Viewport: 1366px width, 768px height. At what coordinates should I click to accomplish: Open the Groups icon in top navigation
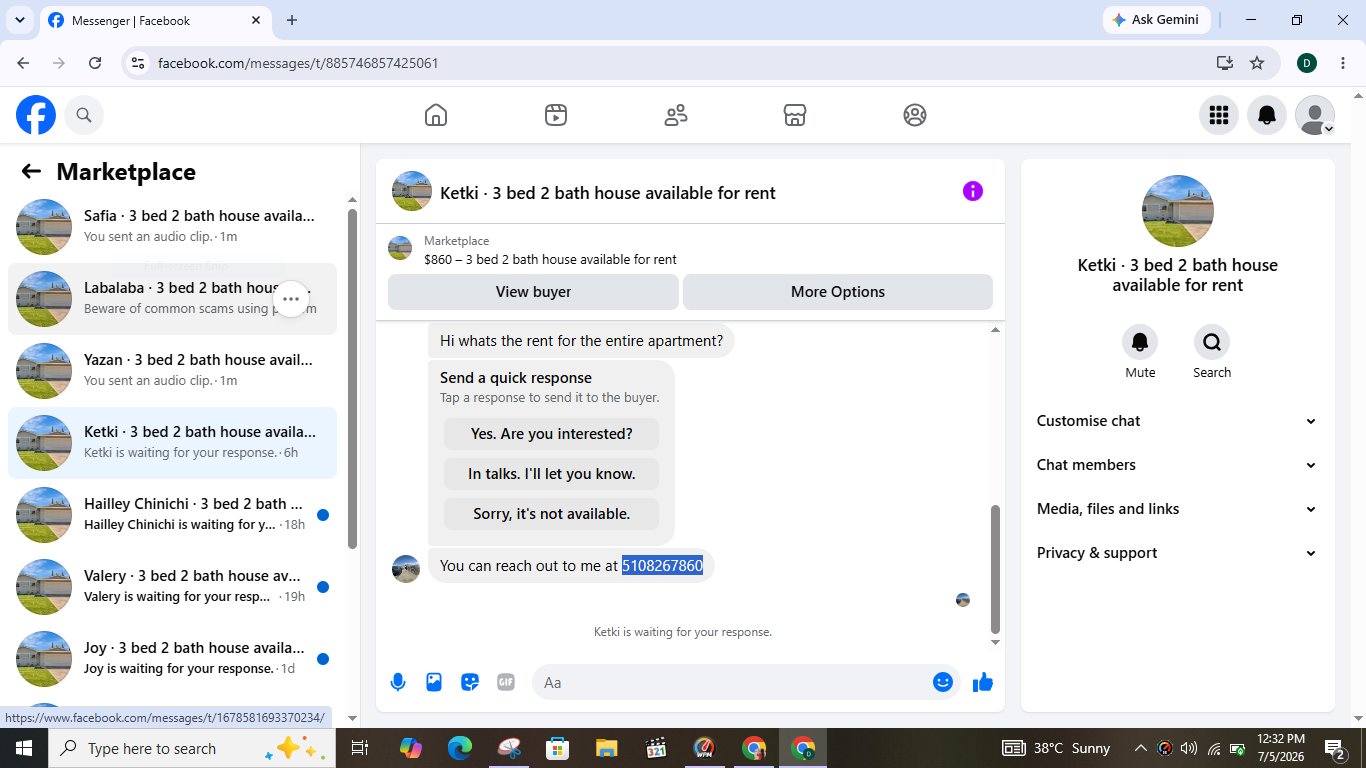(915, 115)
